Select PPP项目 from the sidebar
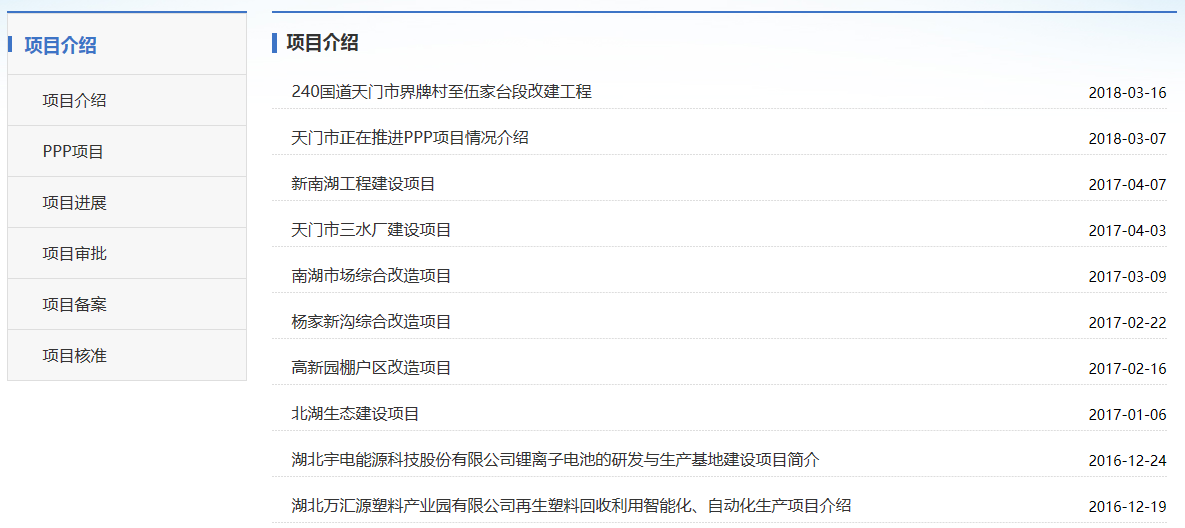This screenshot has width=1185, height=528. click(73, 151)
